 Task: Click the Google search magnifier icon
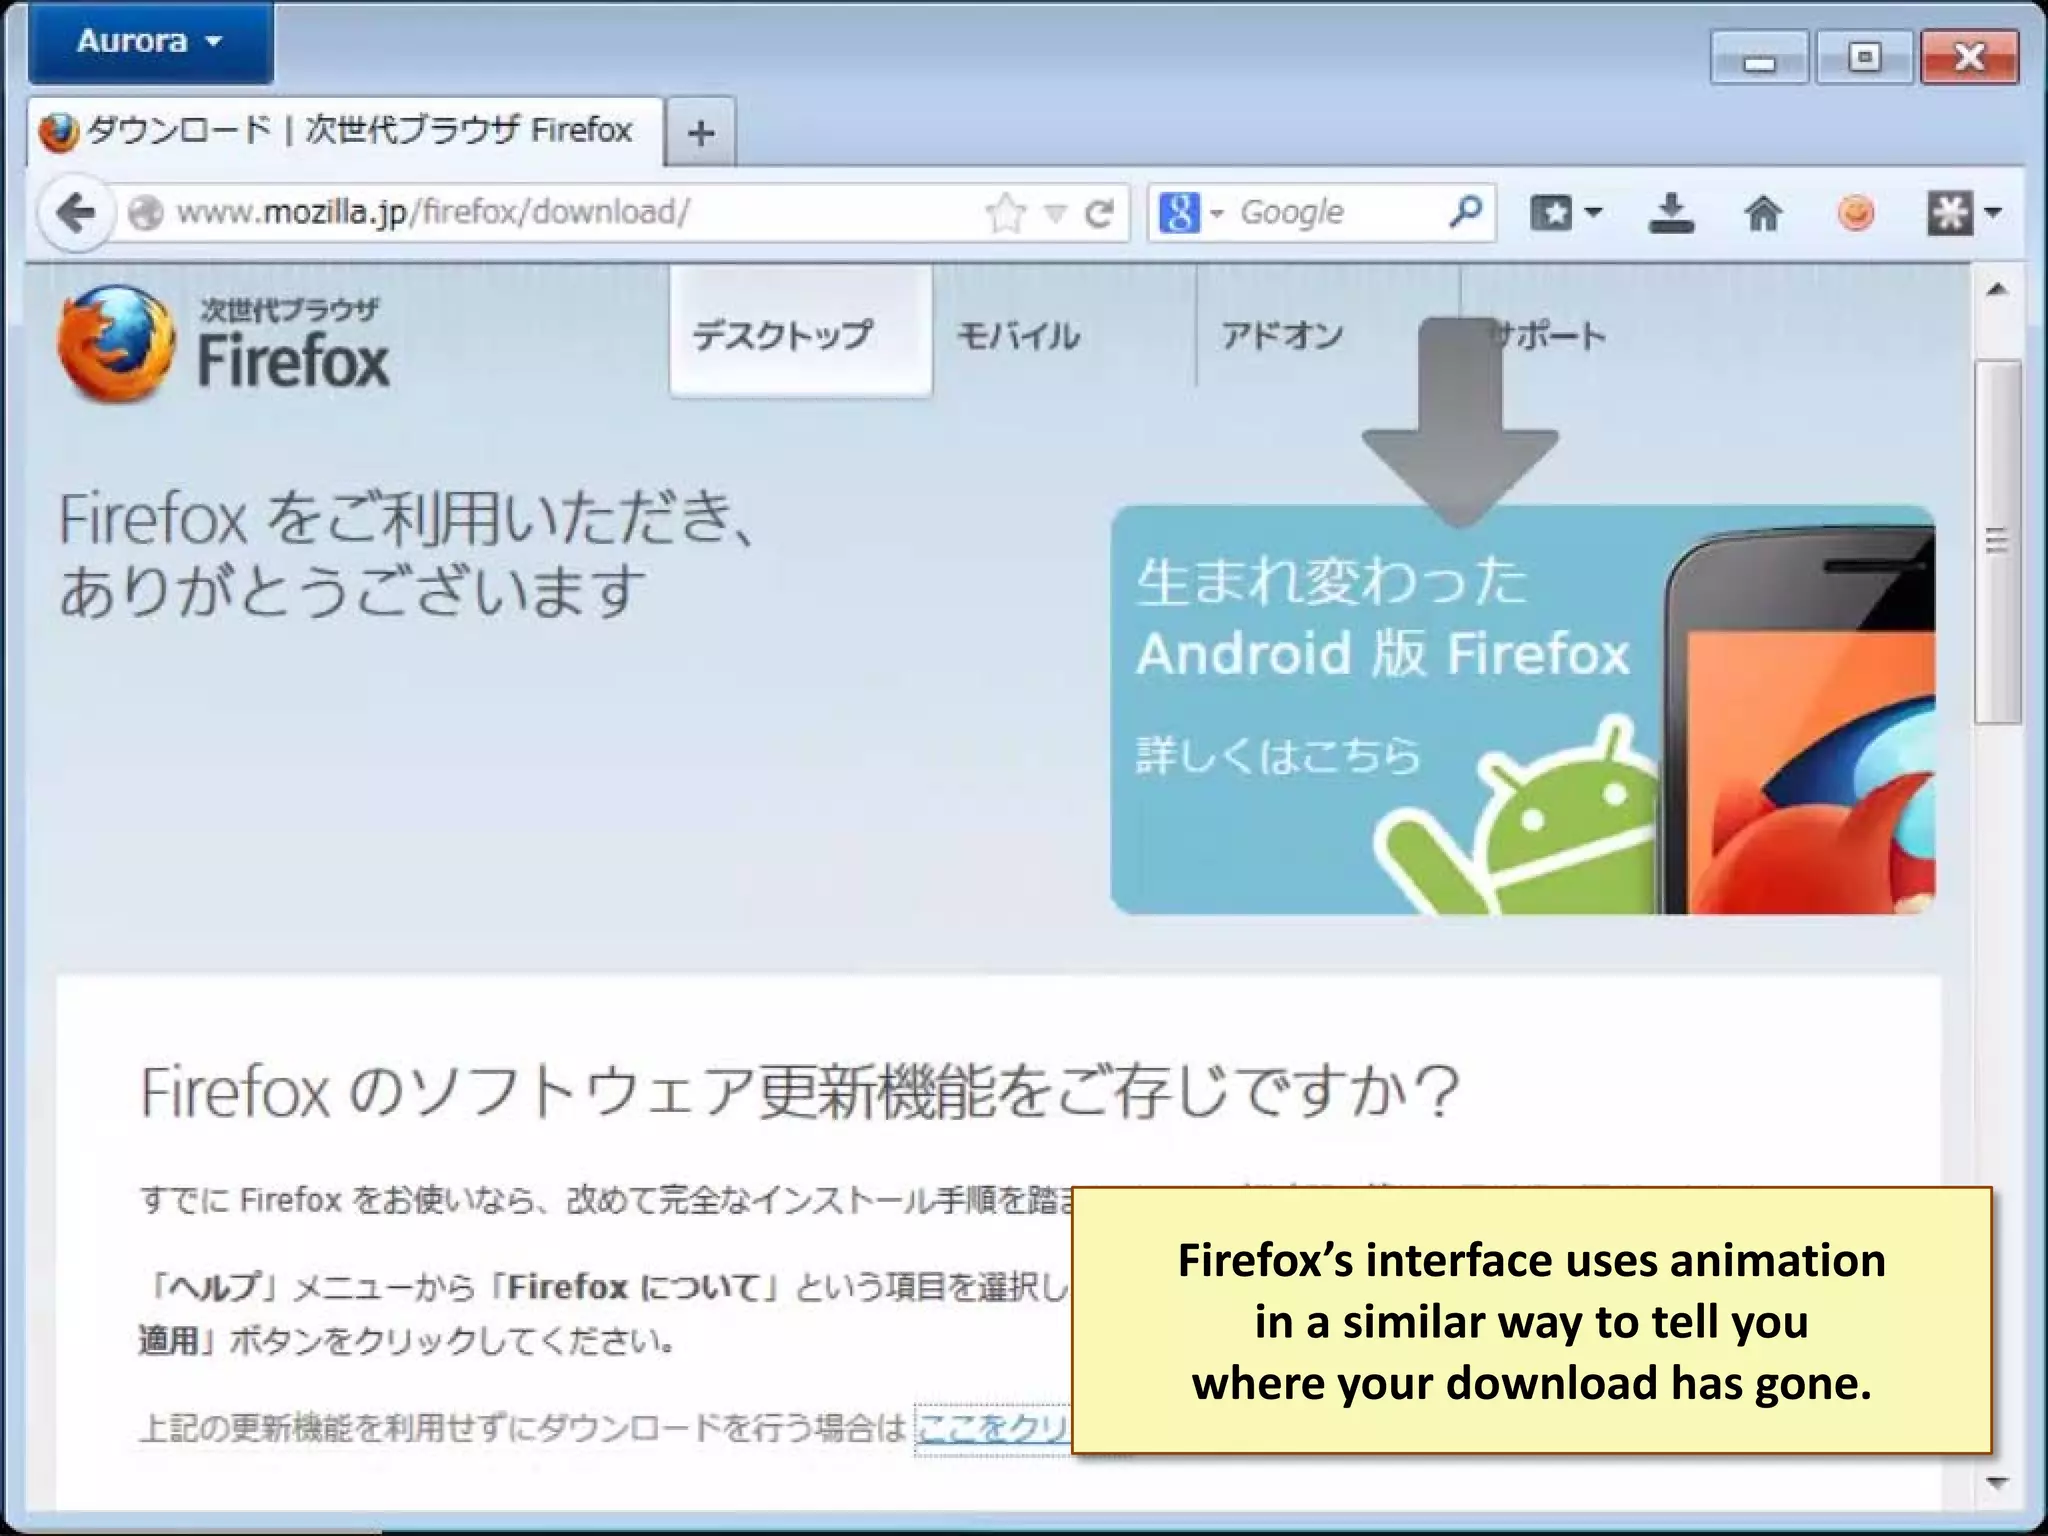click(x=1465, y=212)
